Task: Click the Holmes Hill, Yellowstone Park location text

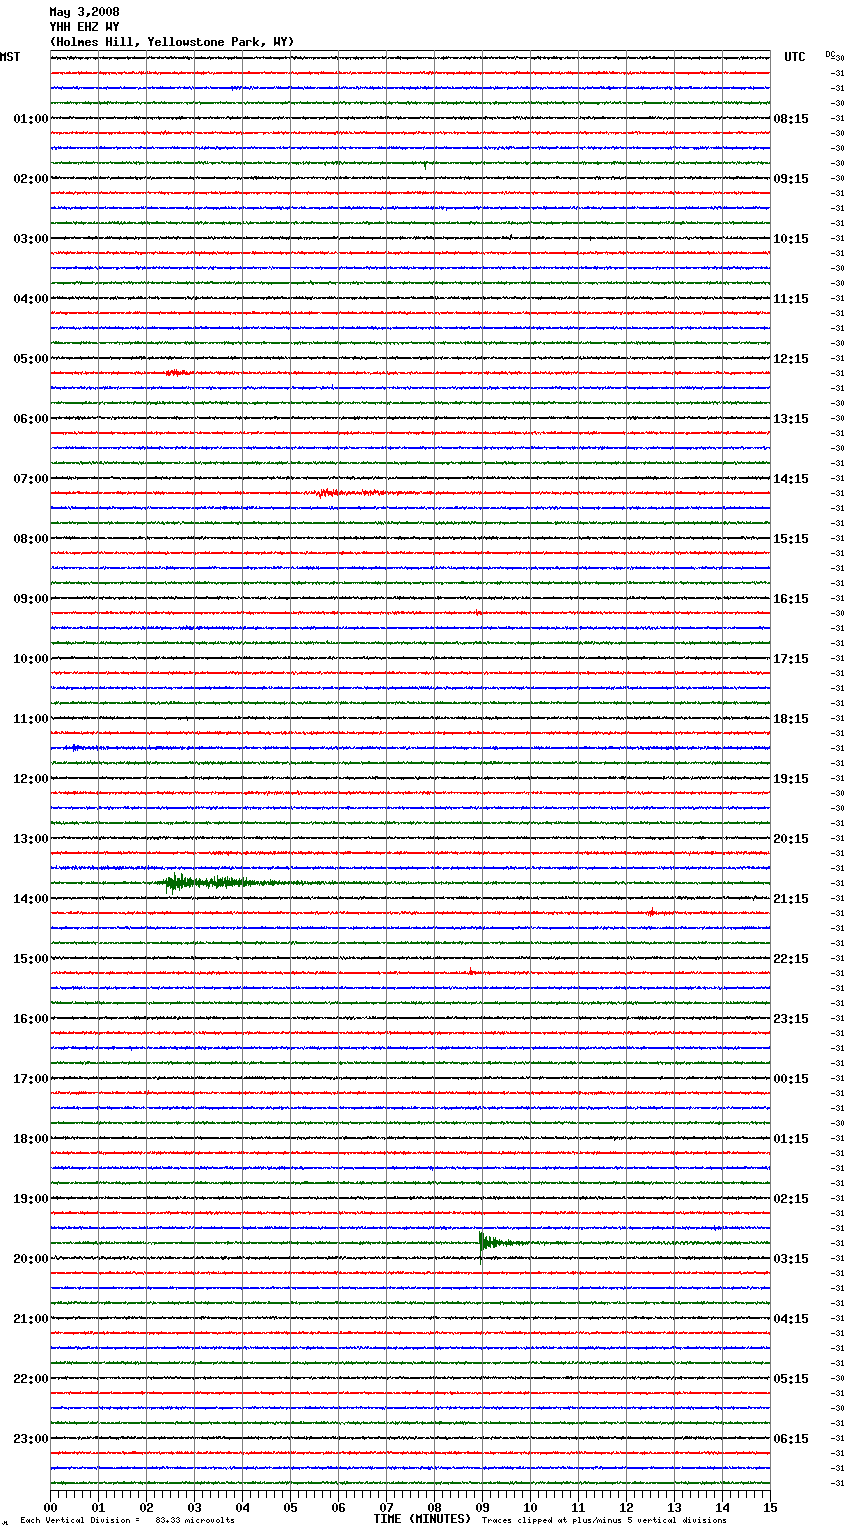Action: coord(172,42)
